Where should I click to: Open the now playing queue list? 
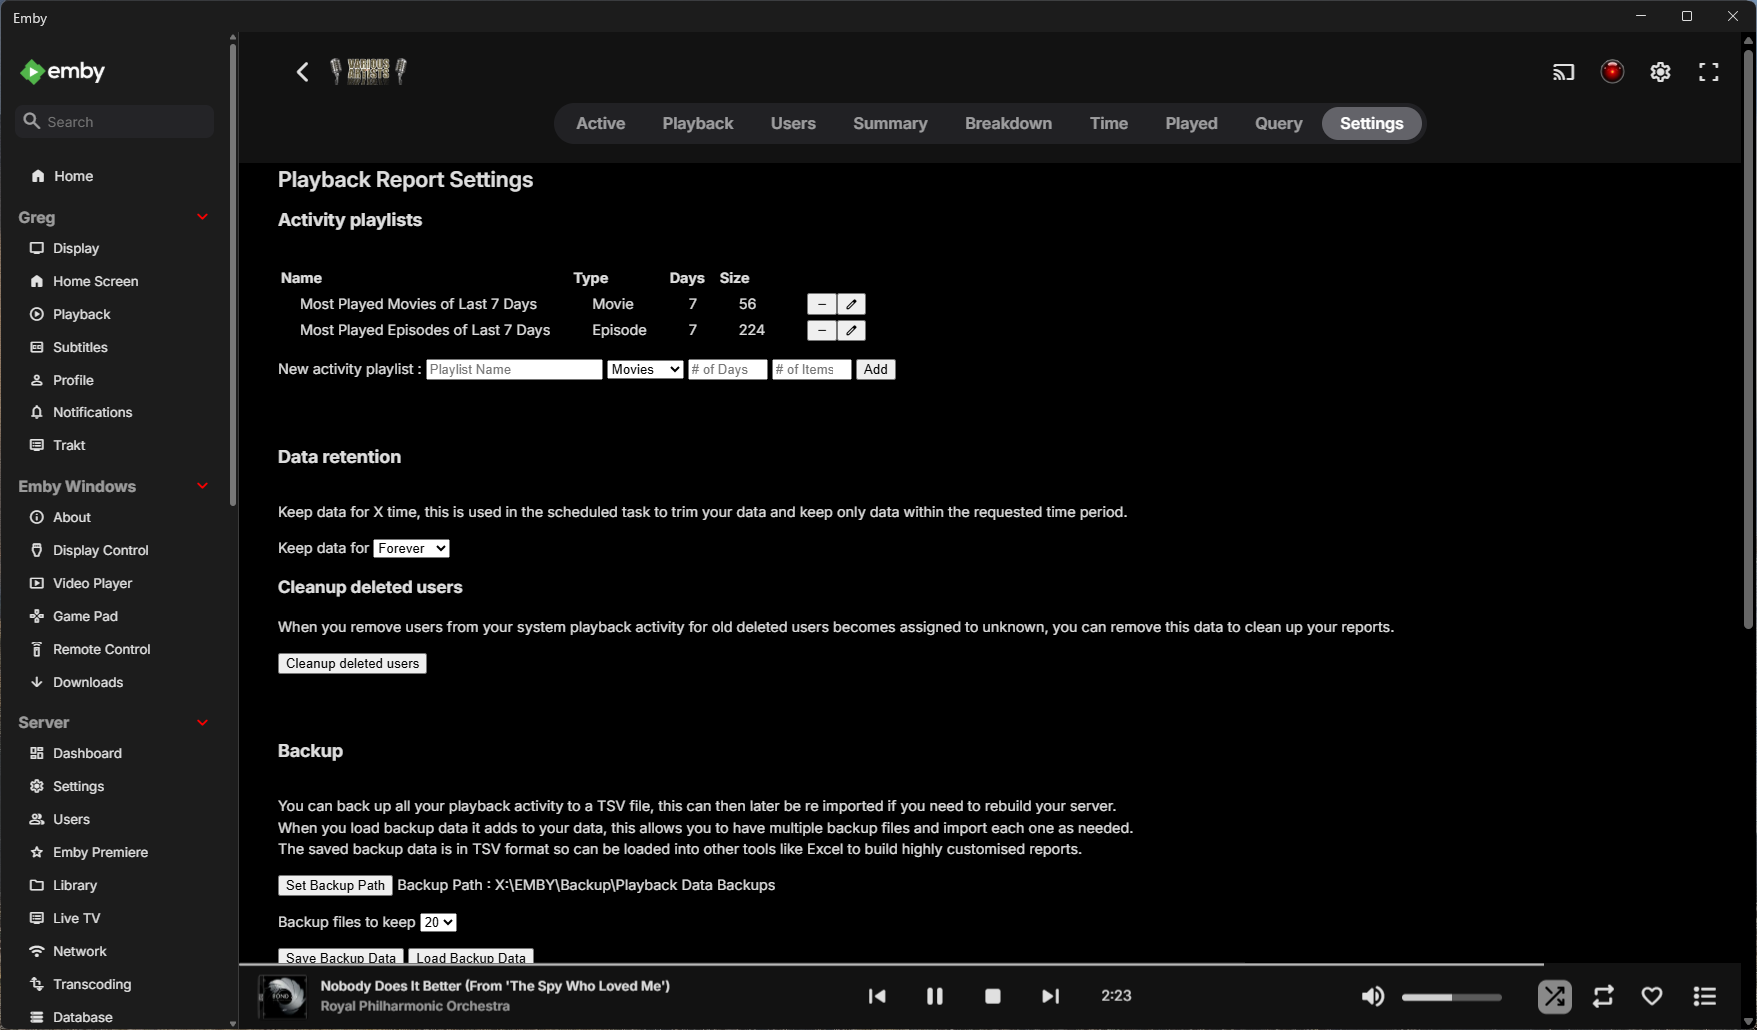[x=1703, y=996]
